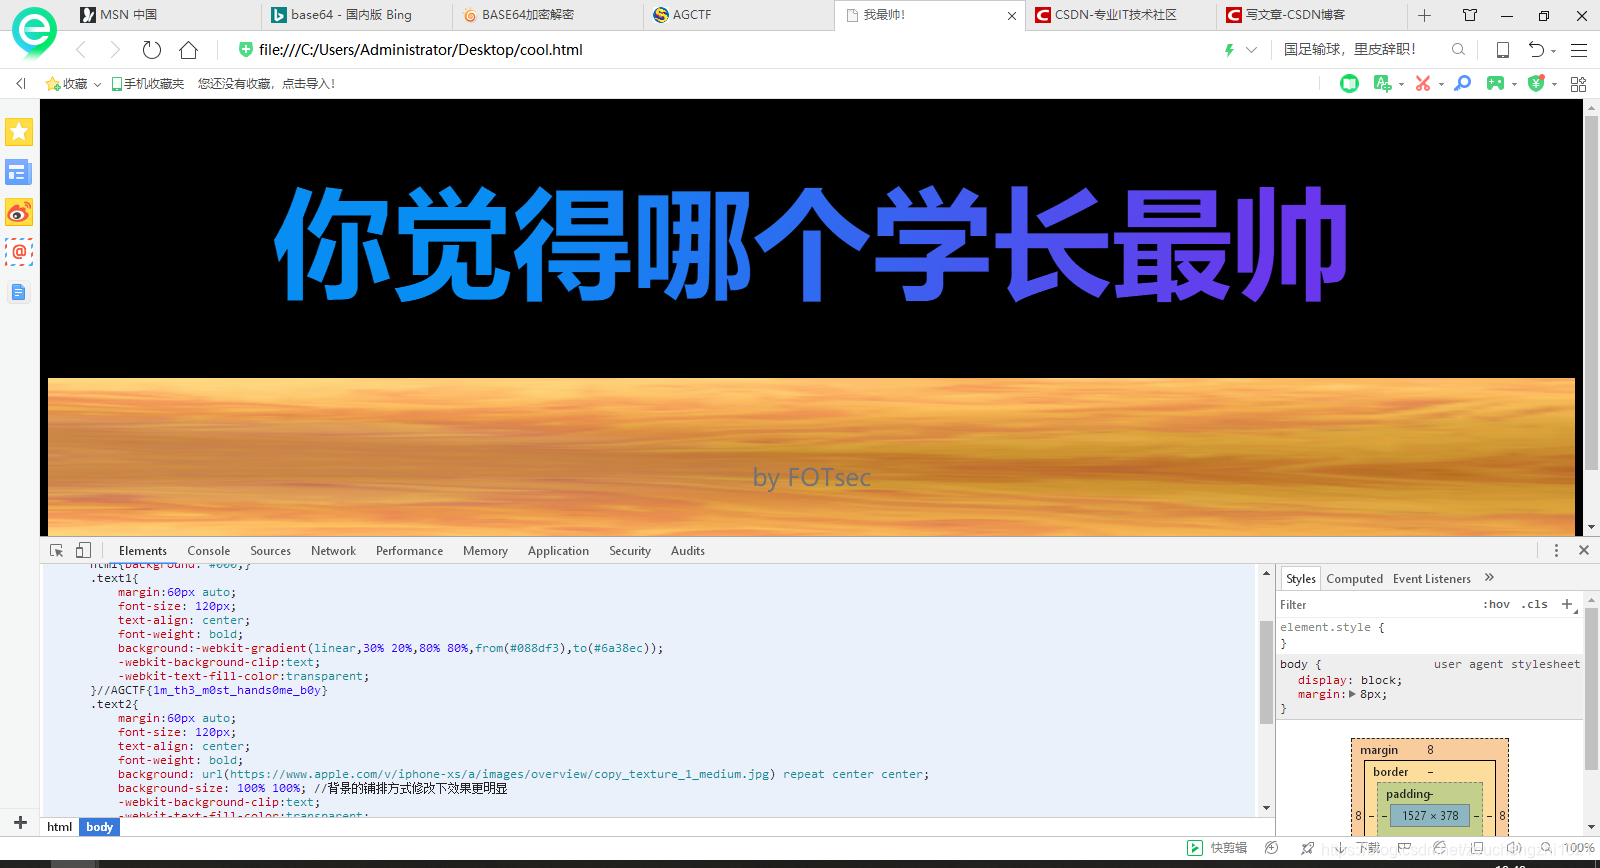1600x868 pixels.
Task: Go forward with the browser forward arrow
Action: pos(115,50)
